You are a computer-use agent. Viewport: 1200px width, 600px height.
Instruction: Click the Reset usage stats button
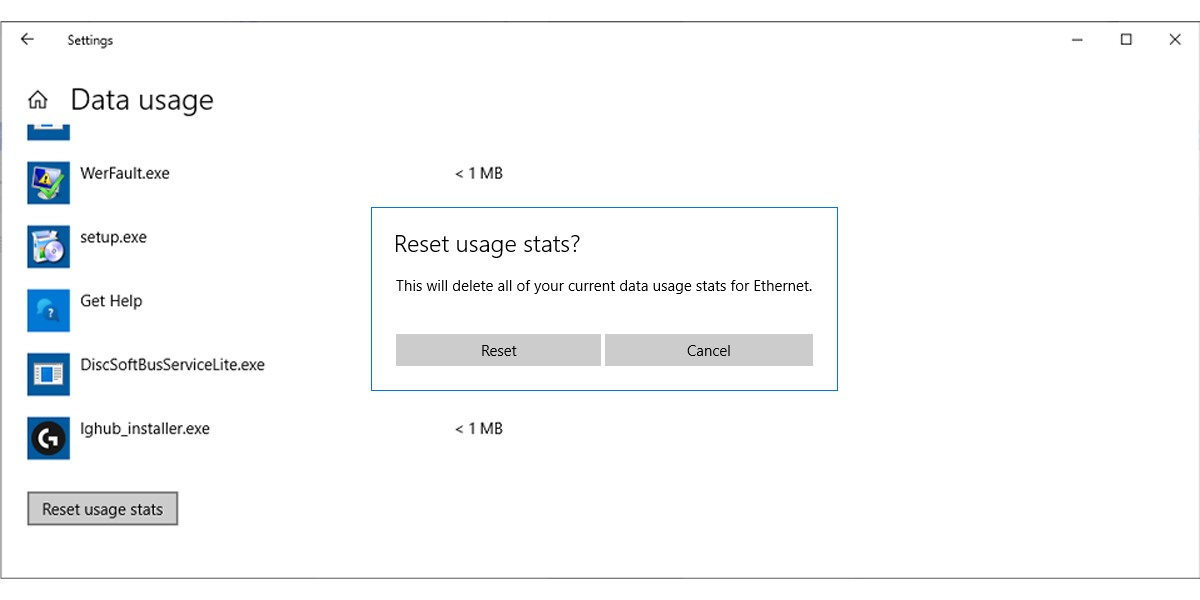[102, 508]
